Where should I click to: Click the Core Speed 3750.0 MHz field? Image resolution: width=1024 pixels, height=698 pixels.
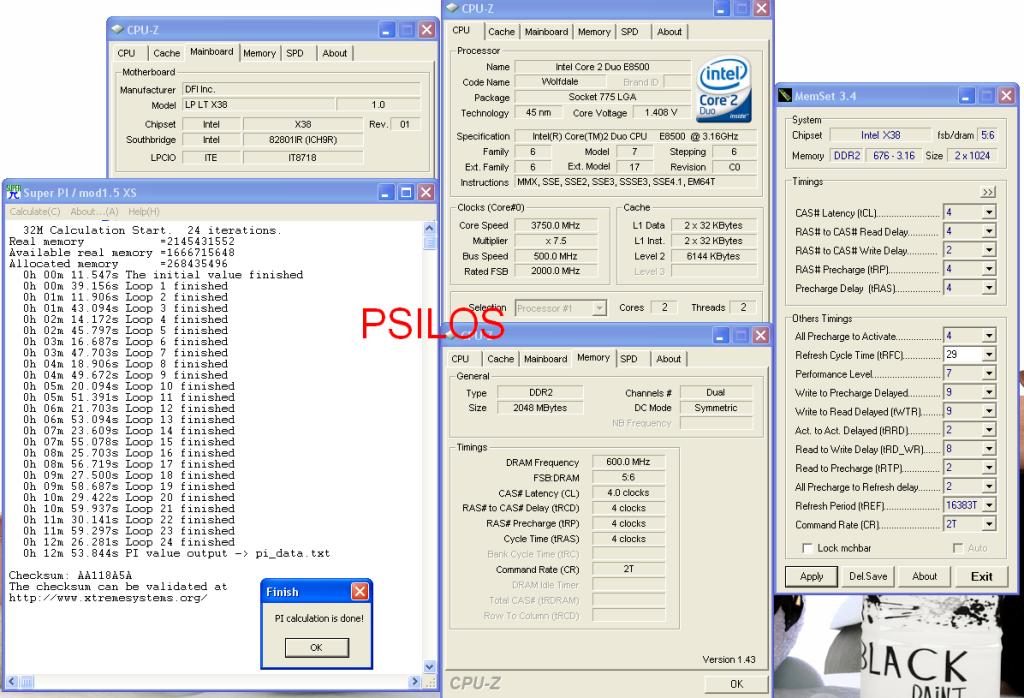point(555,225)
